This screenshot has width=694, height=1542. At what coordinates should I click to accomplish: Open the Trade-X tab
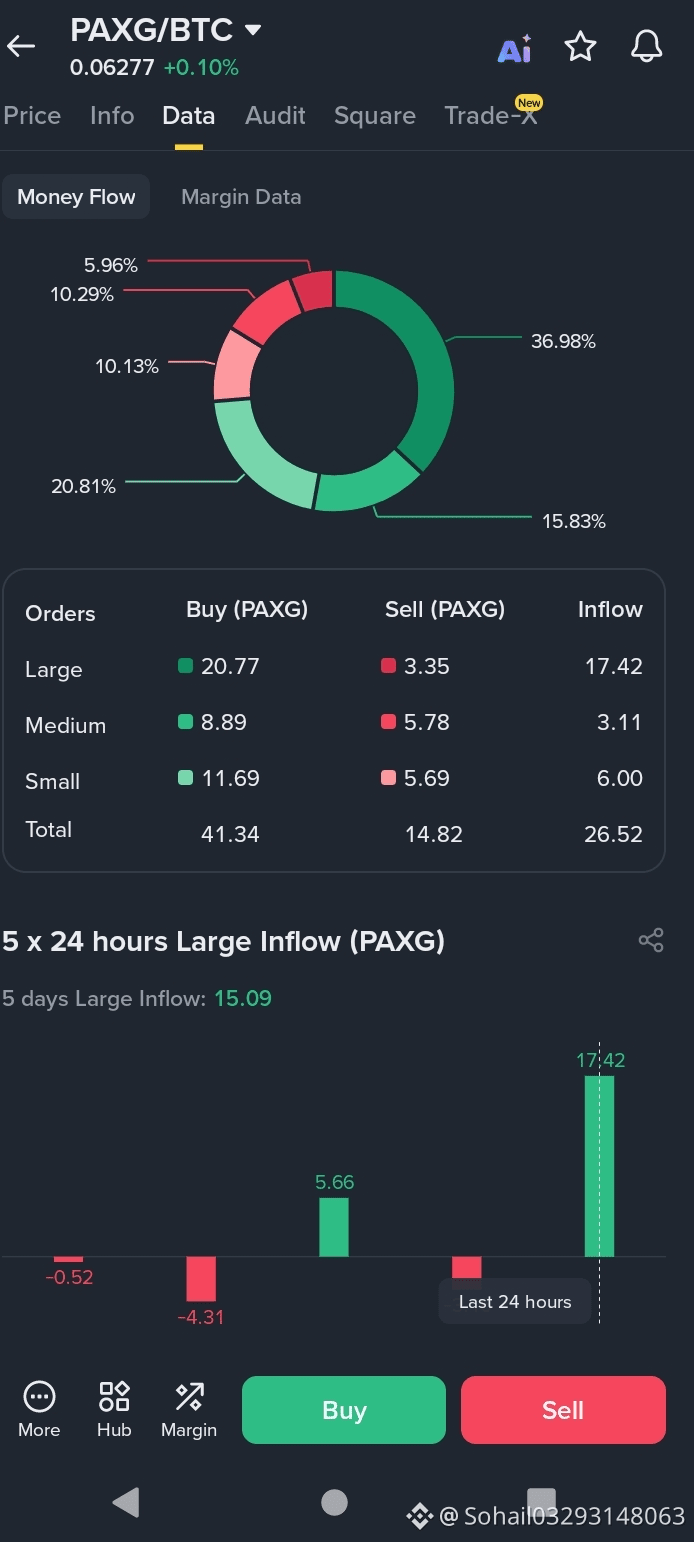(492, 114)
